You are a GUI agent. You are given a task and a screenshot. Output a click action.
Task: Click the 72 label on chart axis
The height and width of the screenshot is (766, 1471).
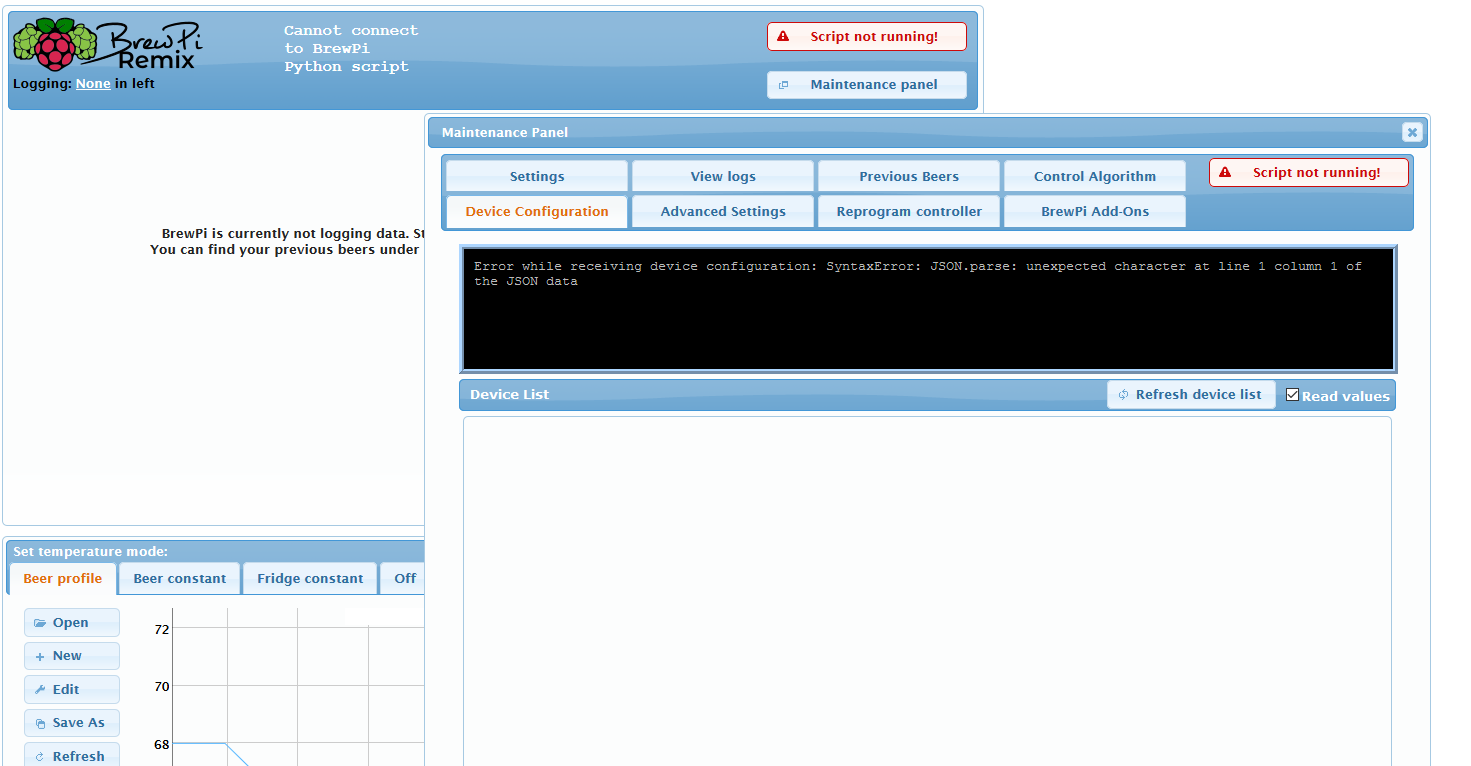click(x=162, y=630)
